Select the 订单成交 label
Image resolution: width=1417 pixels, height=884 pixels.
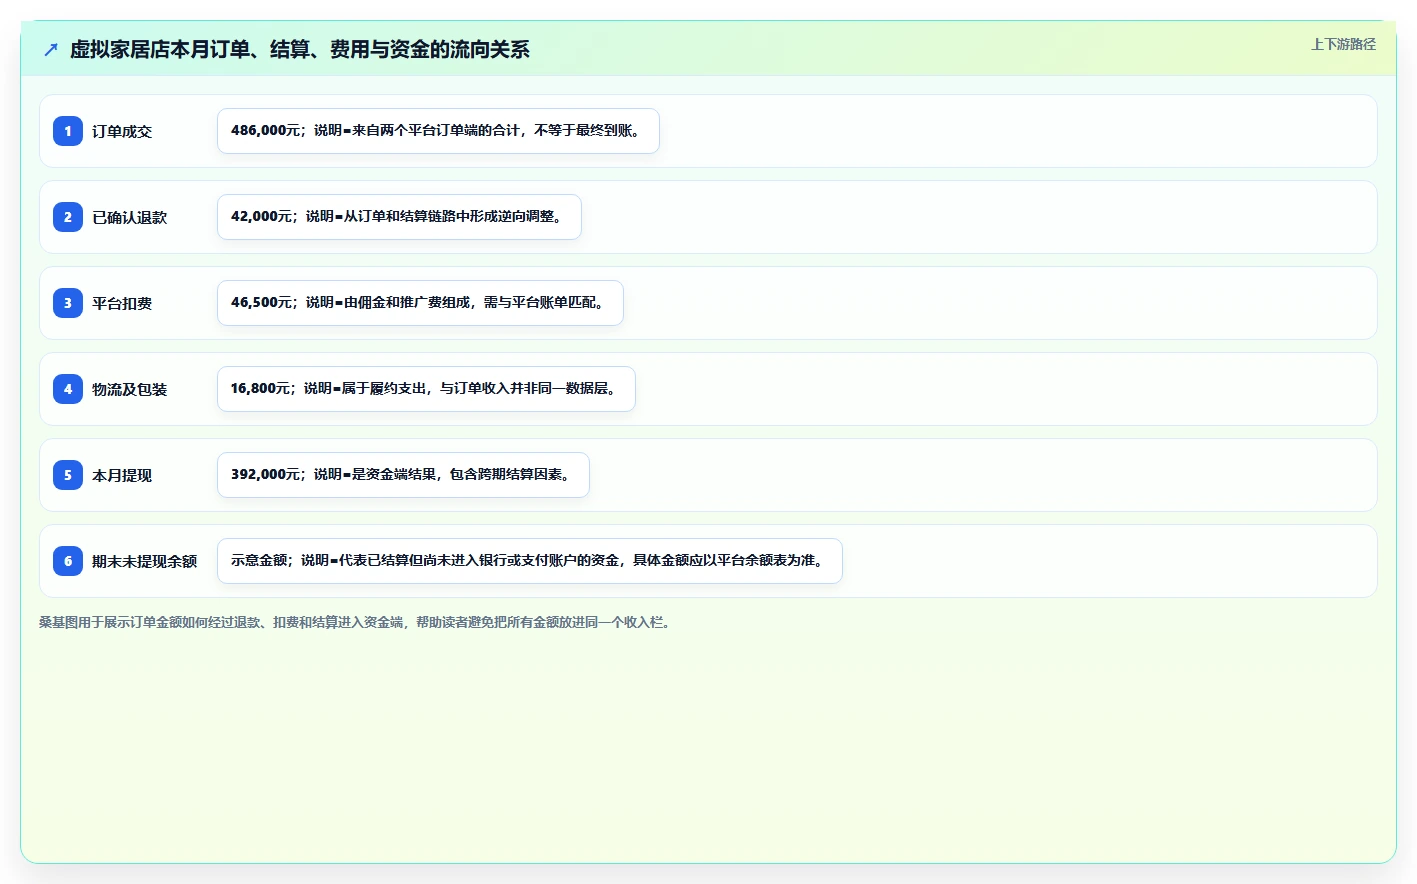click(x=122, y=131)
